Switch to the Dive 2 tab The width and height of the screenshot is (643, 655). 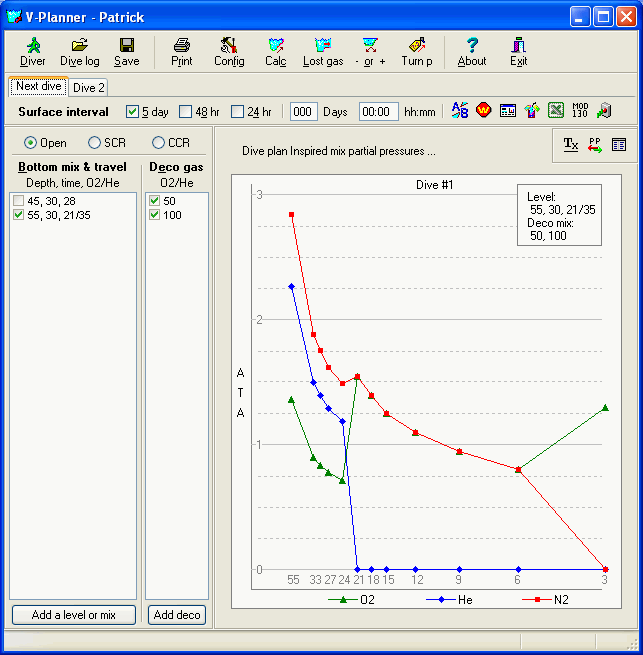click(x=89, y=88)
